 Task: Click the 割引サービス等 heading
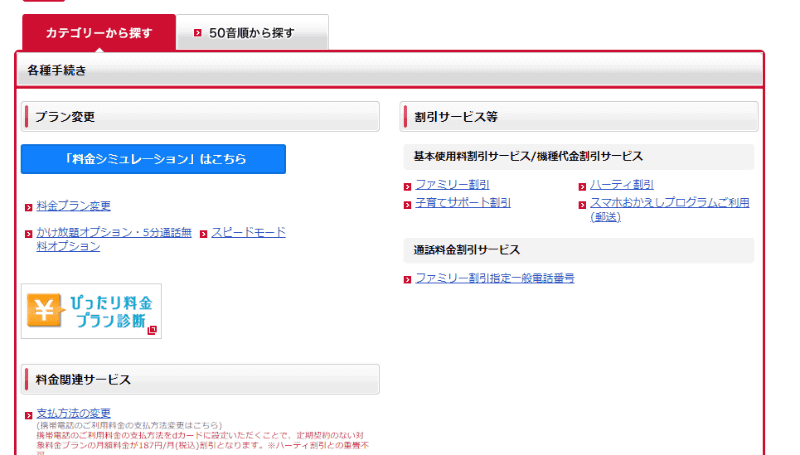pyautogui.click(x=579, y=117)
